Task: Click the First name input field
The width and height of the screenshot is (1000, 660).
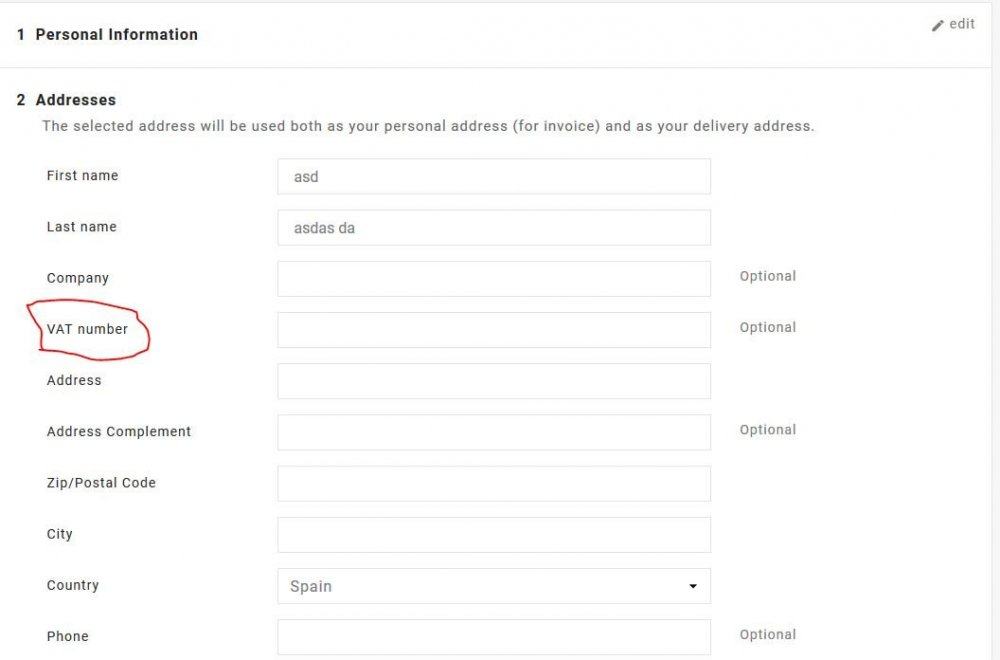Action: click(x=494, y=176)
